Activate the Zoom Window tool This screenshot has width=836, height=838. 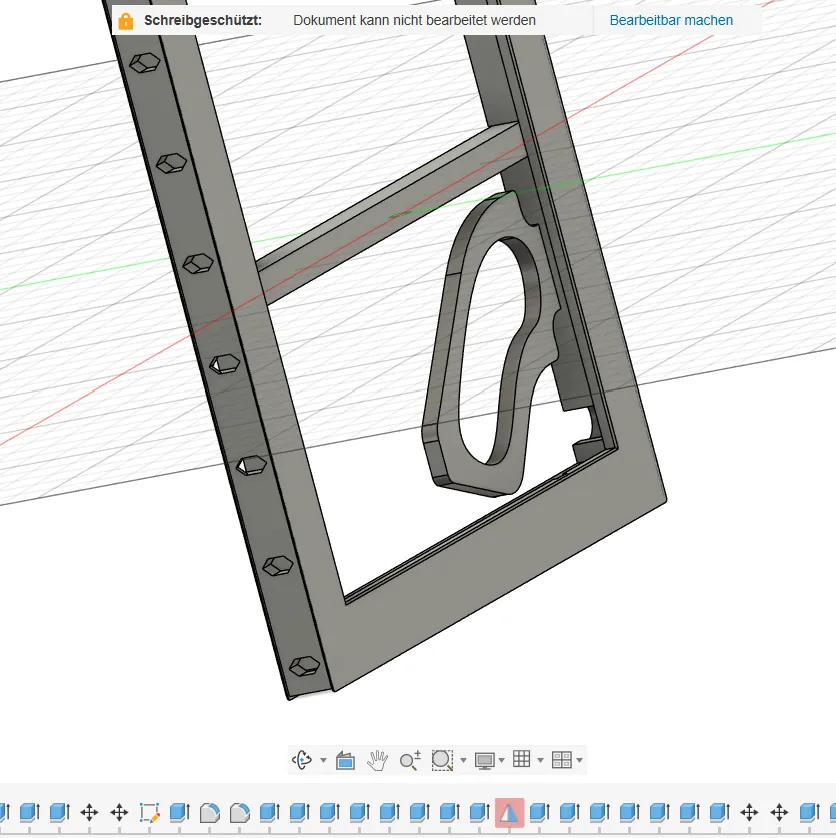[x=443, y=760]
